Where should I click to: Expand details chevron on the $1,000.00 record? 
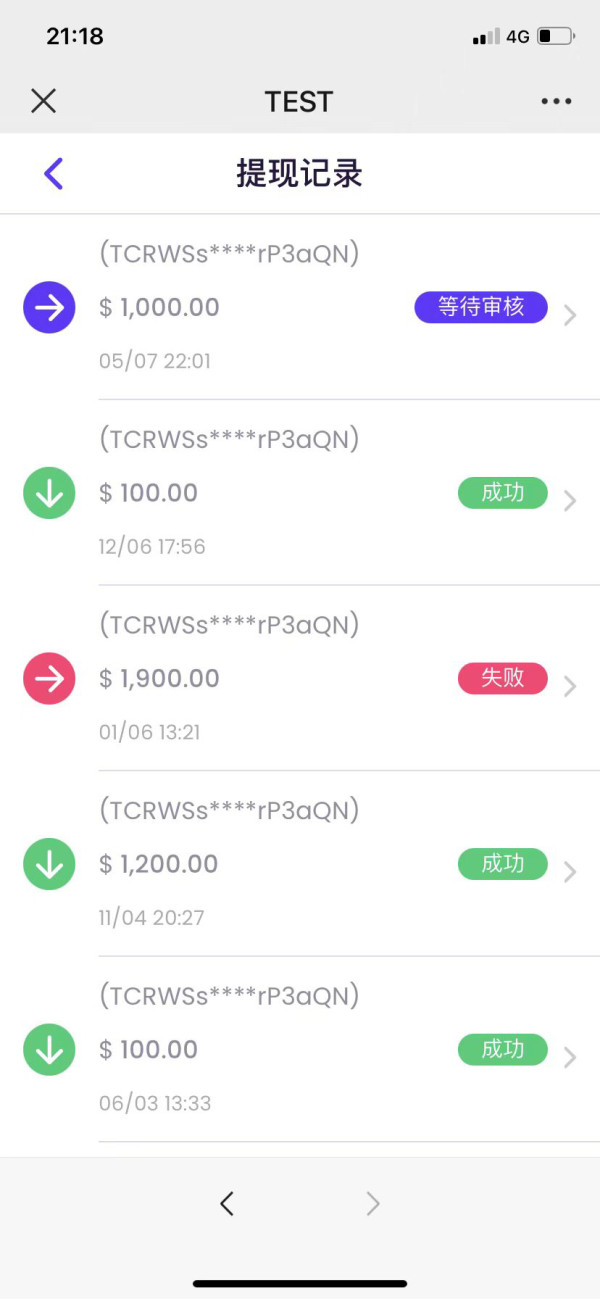570,315
